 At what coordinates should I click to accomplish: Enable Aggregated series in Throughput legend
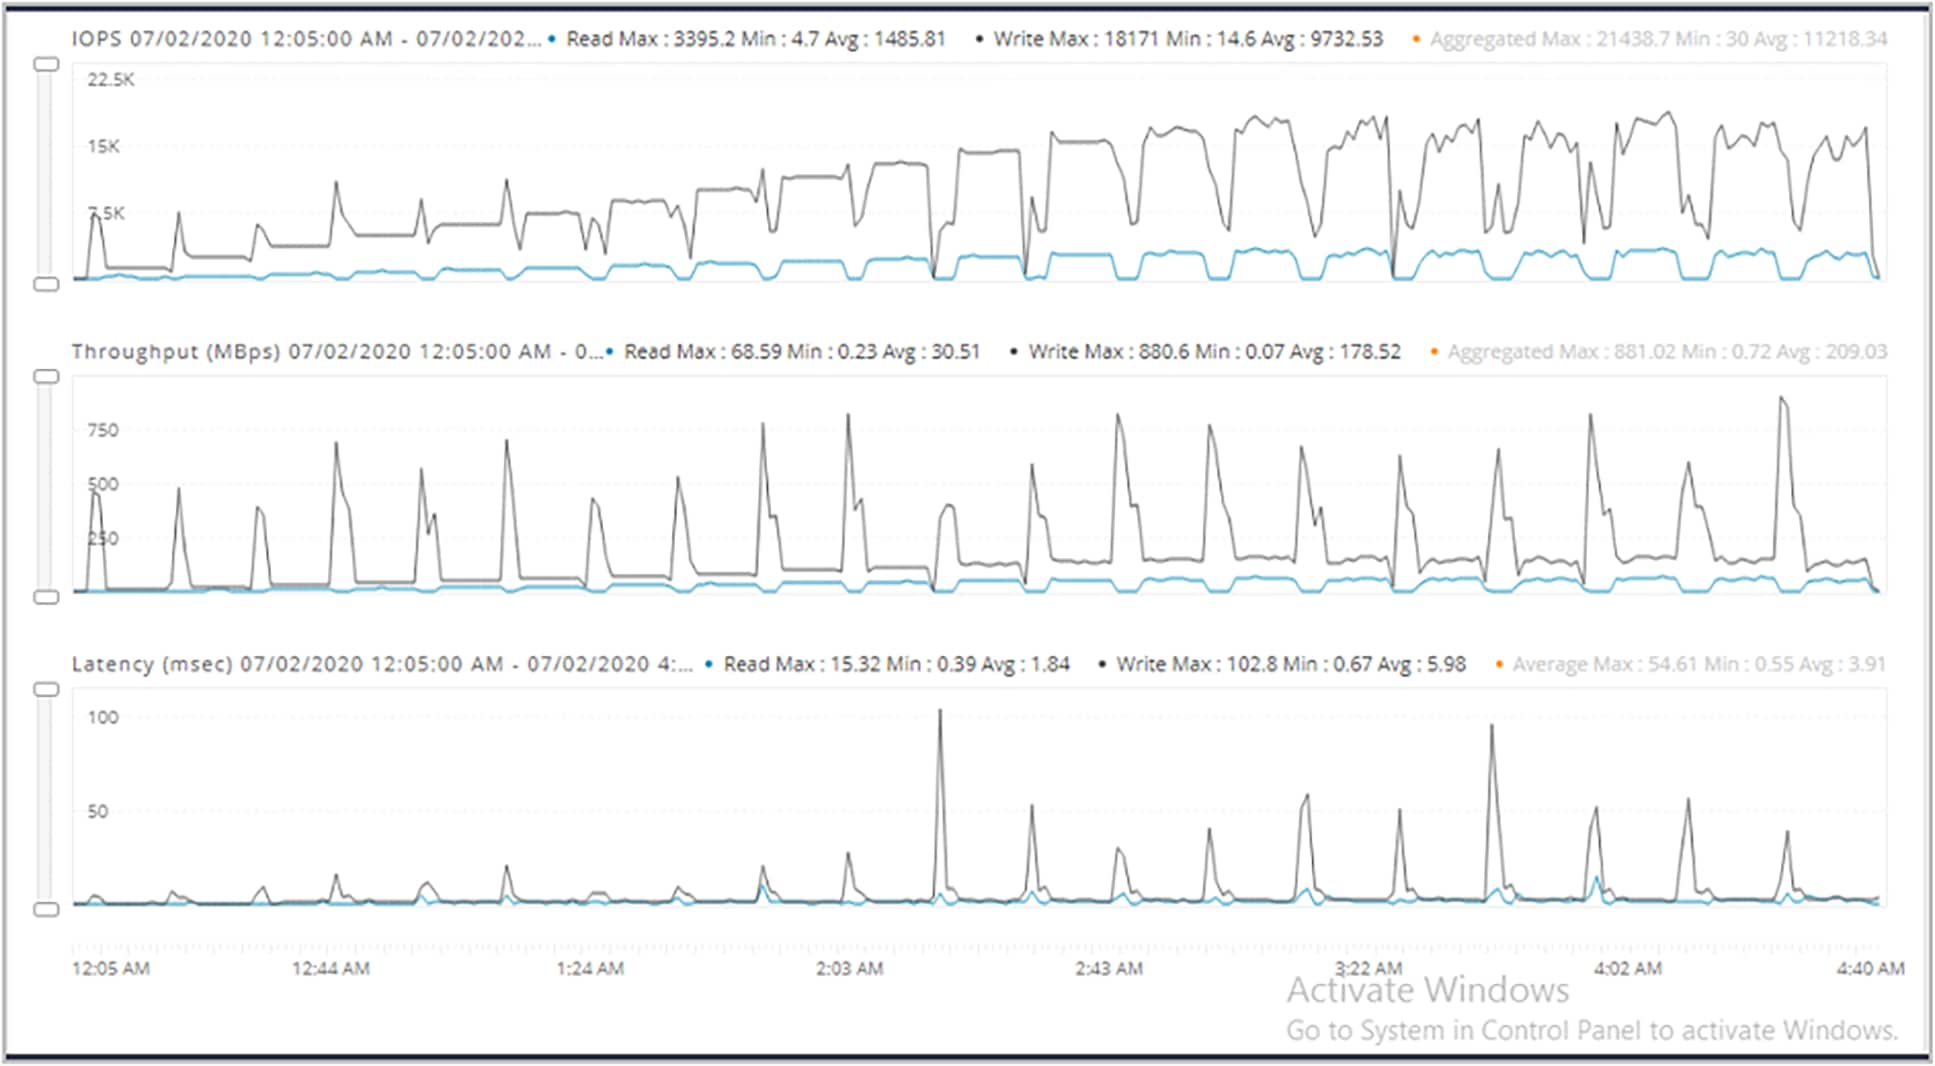1659,352
